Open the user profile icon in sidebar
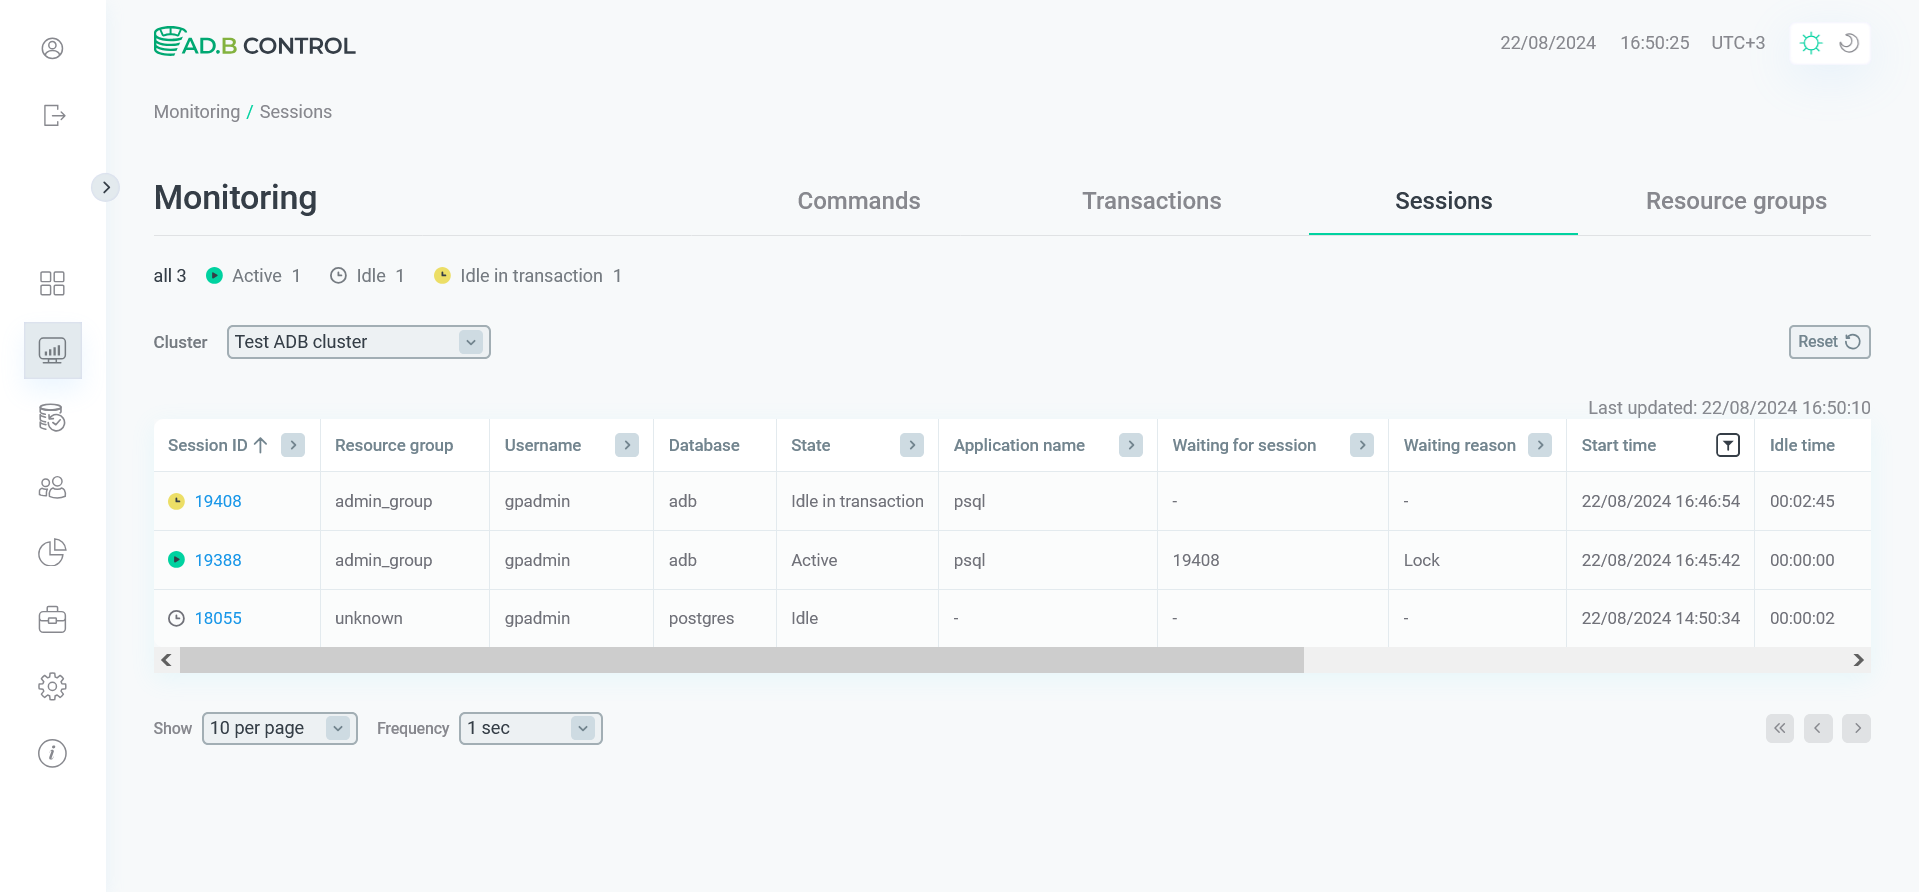This screenshot has width=1920, height=892. click(x=52, y=48)
